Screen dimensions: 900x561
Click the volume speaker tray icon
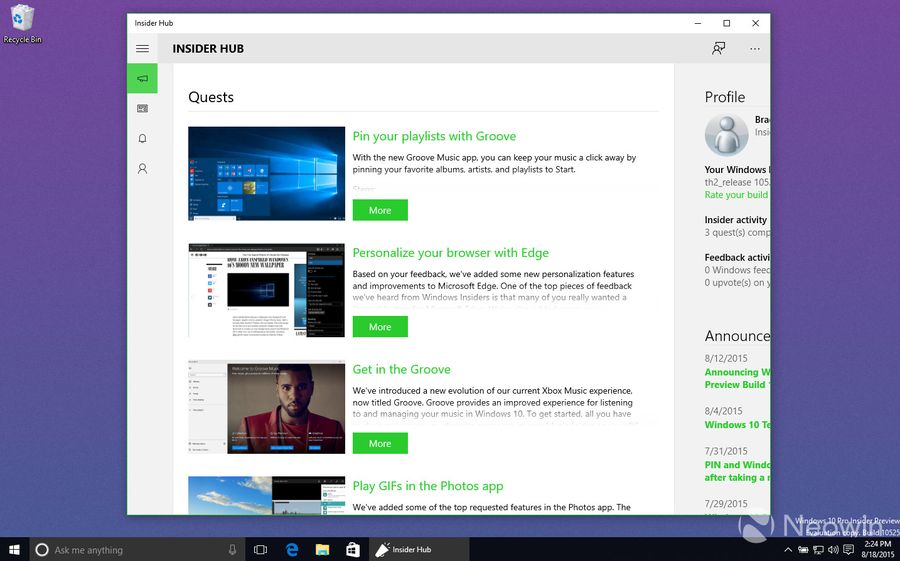[x=833, y=550]
